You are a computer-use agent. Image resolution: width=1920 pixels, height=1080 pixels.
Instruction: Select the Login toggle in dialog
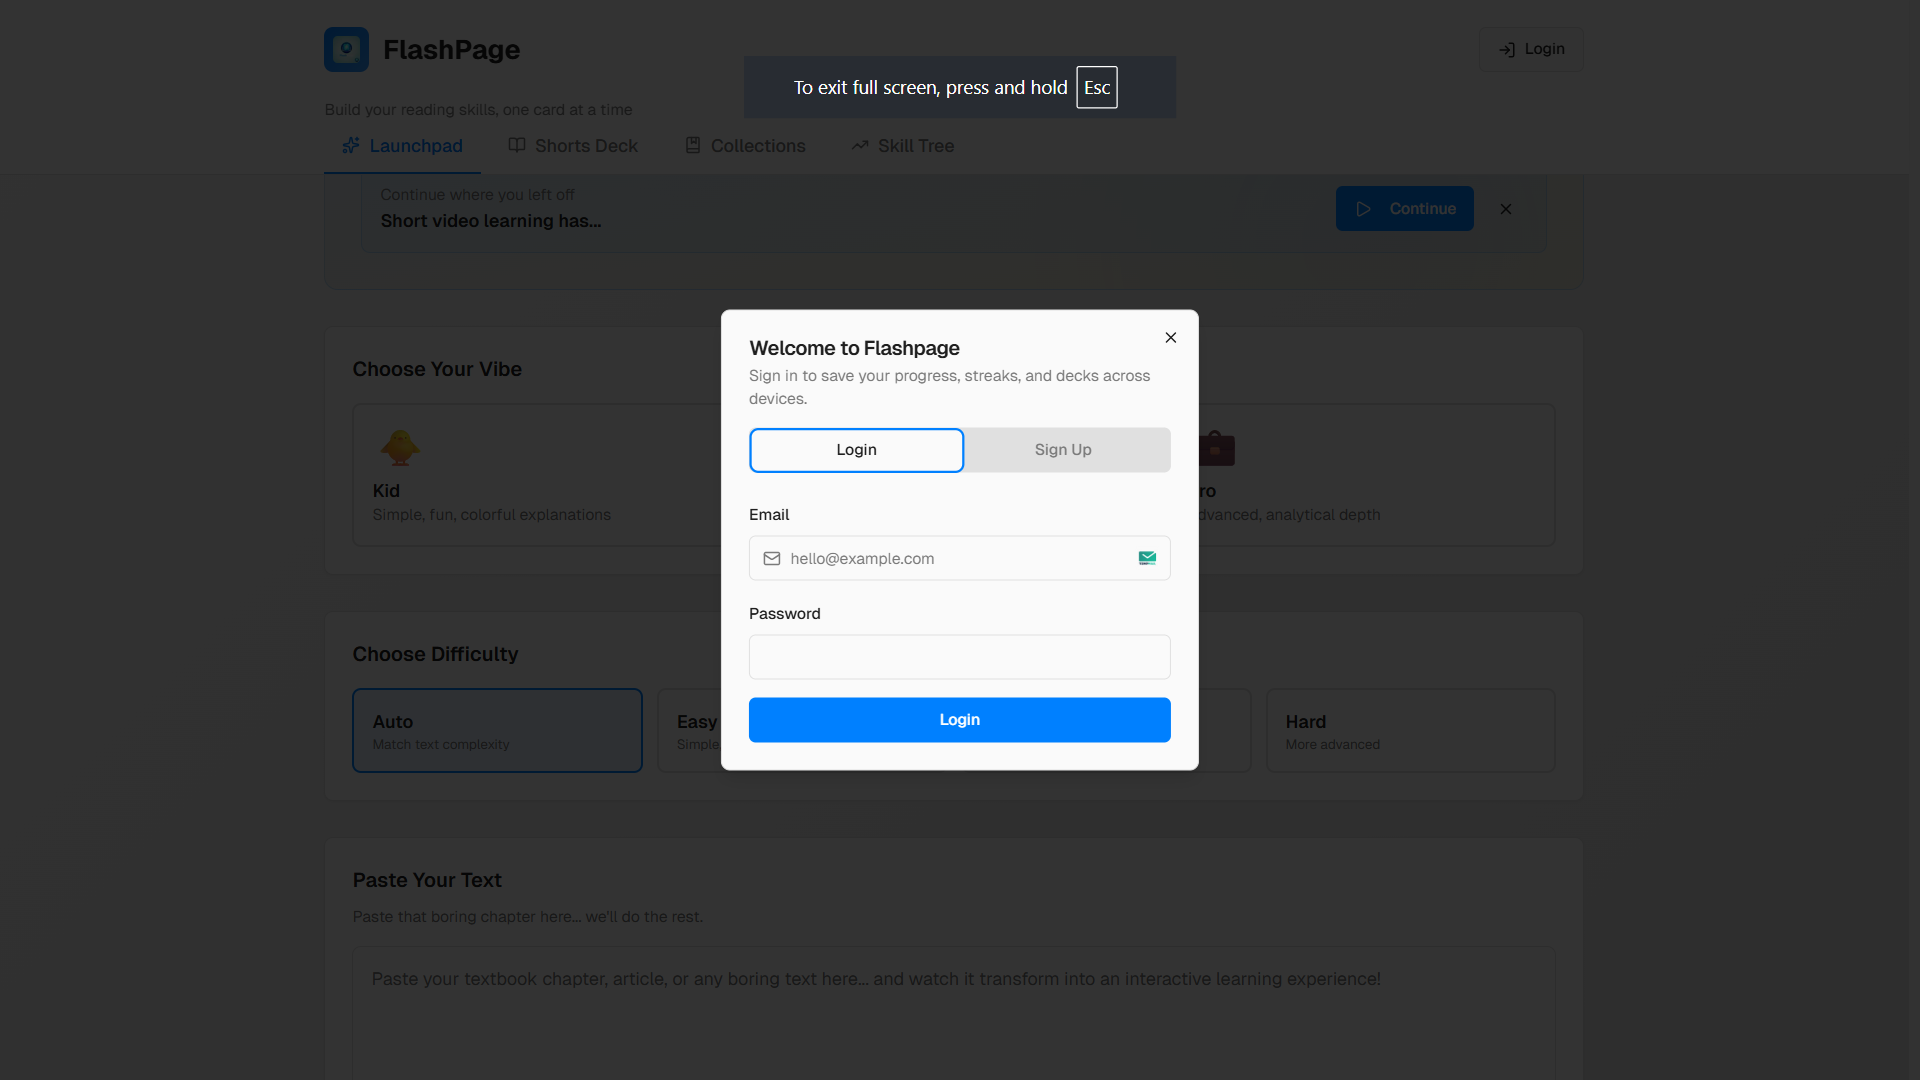pyautogui.click(x=856, y=450)
